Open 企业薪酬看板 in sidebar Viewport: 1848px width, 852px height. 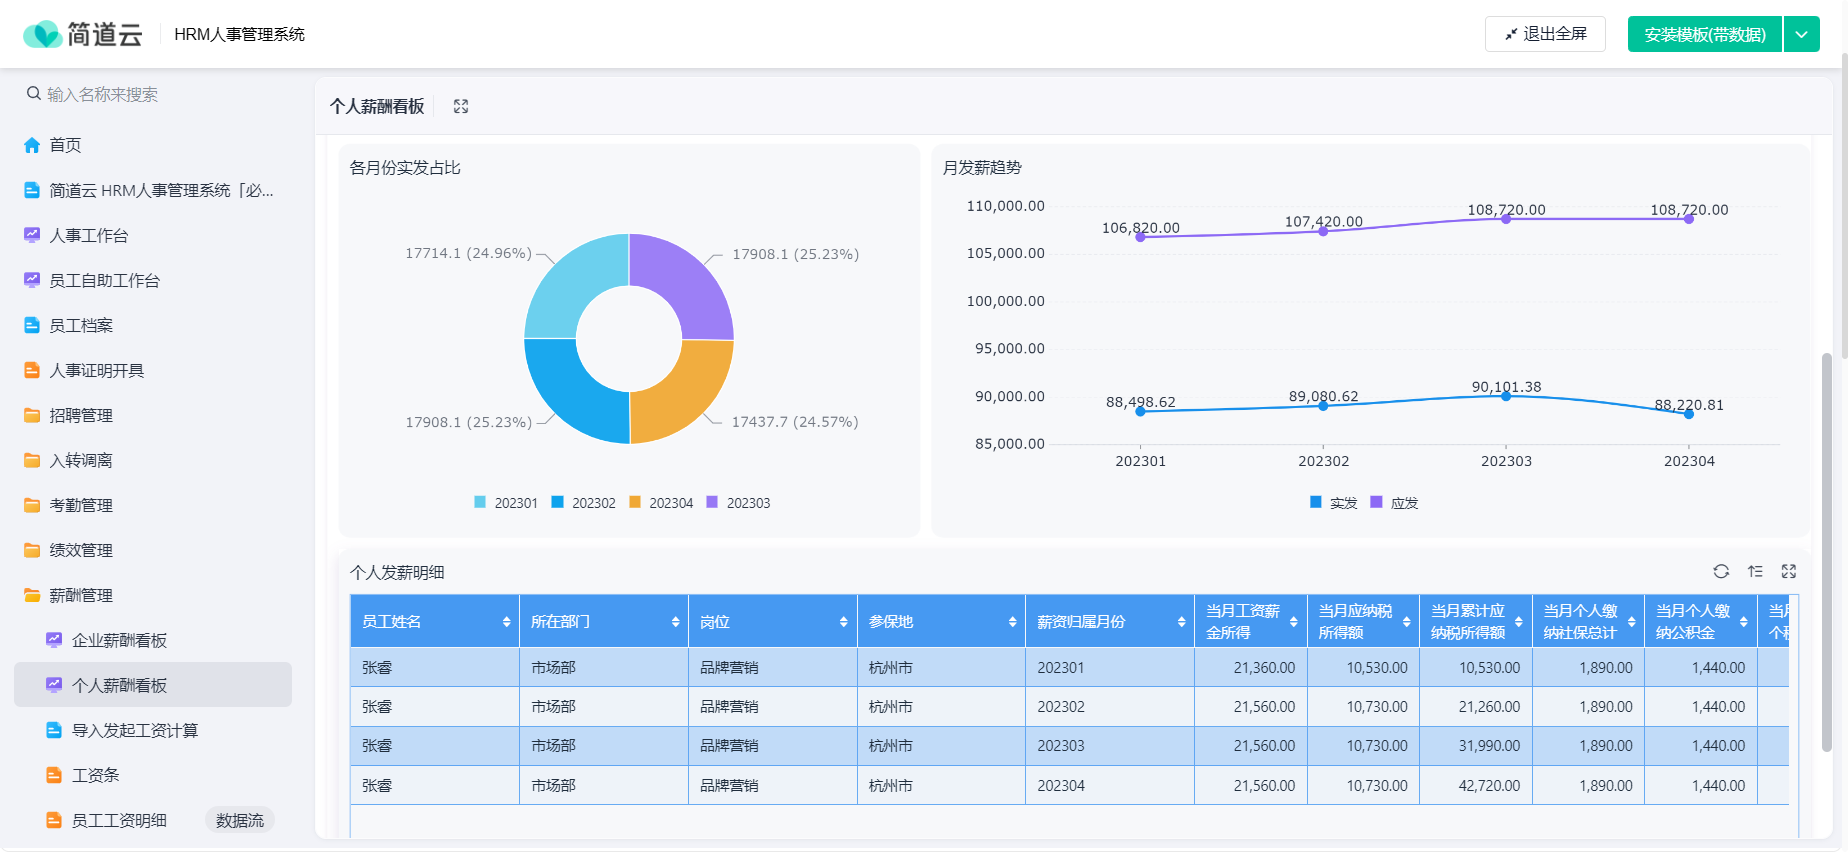click(x=119, y=640)
